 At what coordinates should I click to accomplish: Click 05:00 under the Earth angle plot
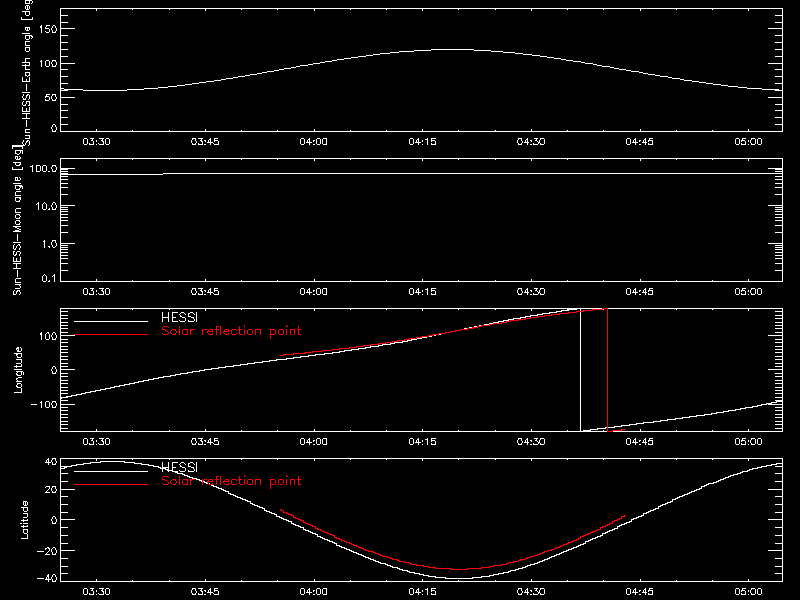click(748, 142)
